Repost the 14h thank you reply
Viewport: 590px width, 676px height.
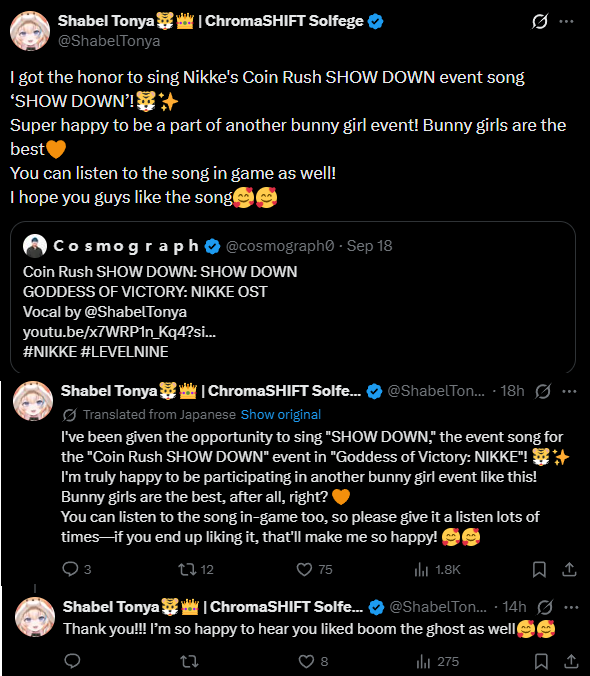click(x=189, y=661)
